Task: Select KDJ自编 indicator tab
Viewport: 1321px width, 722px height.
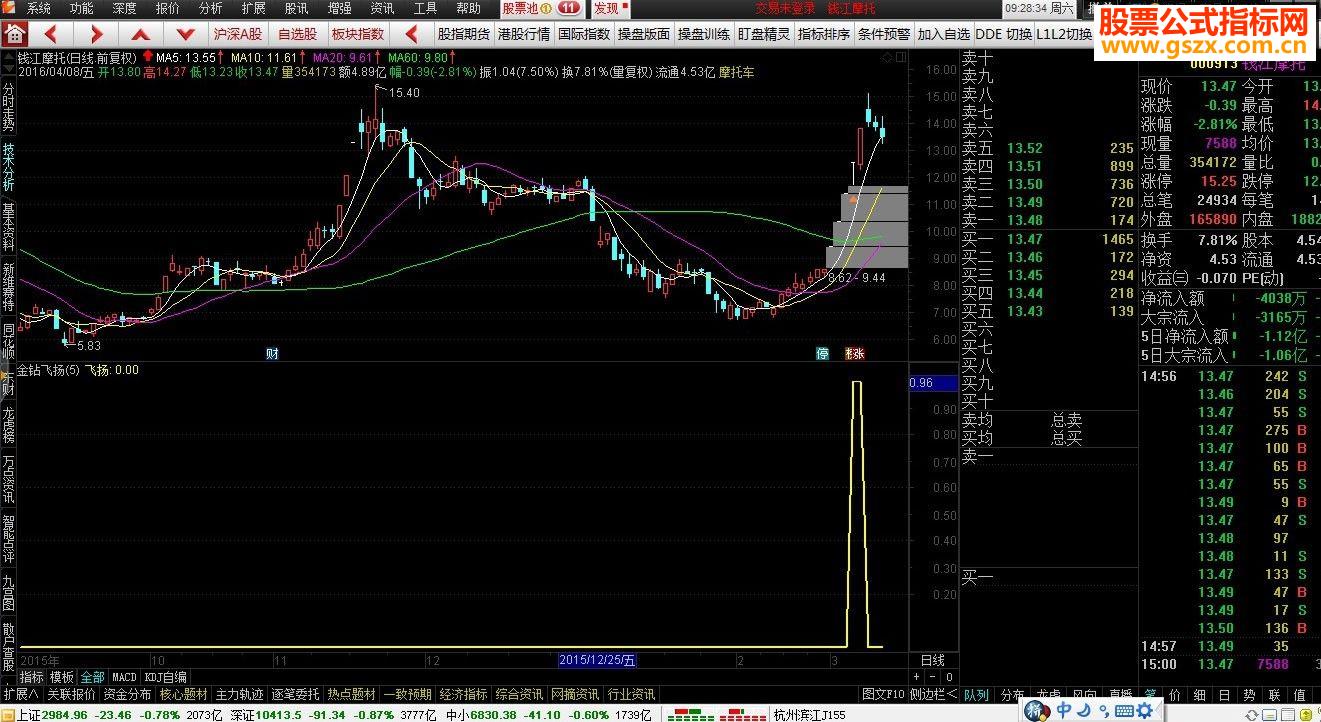Action: coord(165,677)
